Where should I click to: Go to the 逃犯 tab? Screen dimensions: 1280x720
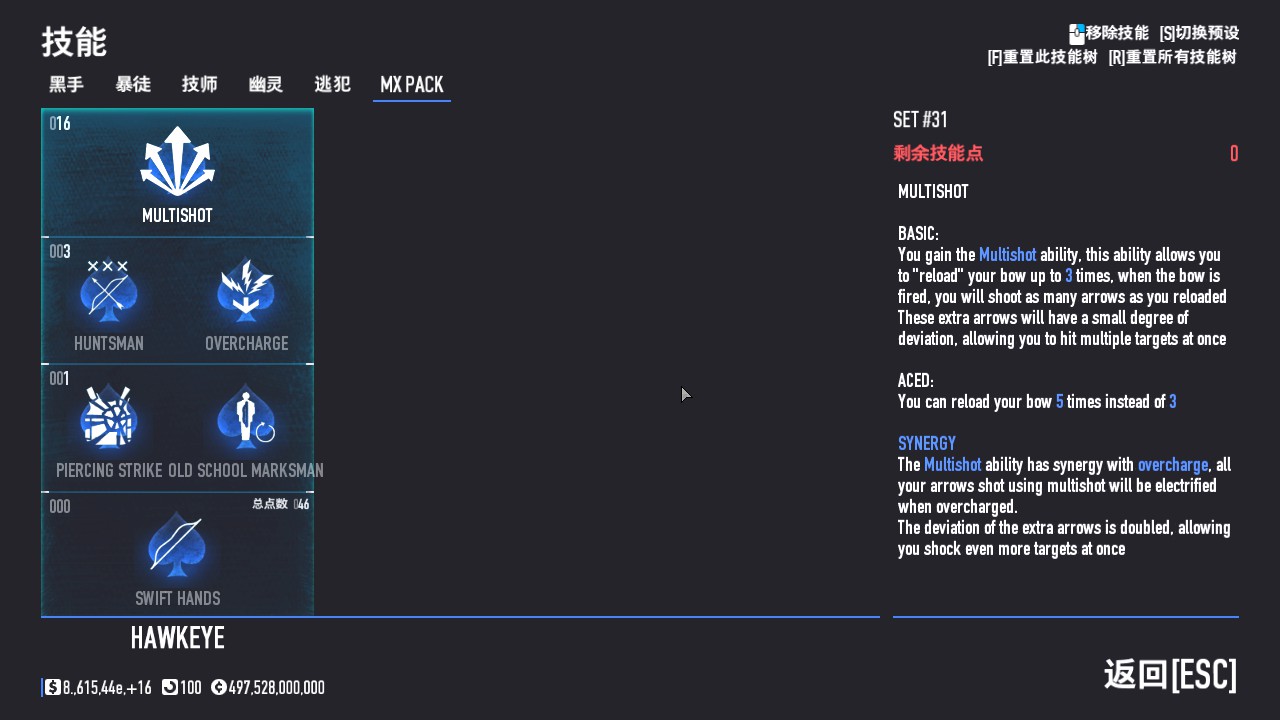(332, 84)
